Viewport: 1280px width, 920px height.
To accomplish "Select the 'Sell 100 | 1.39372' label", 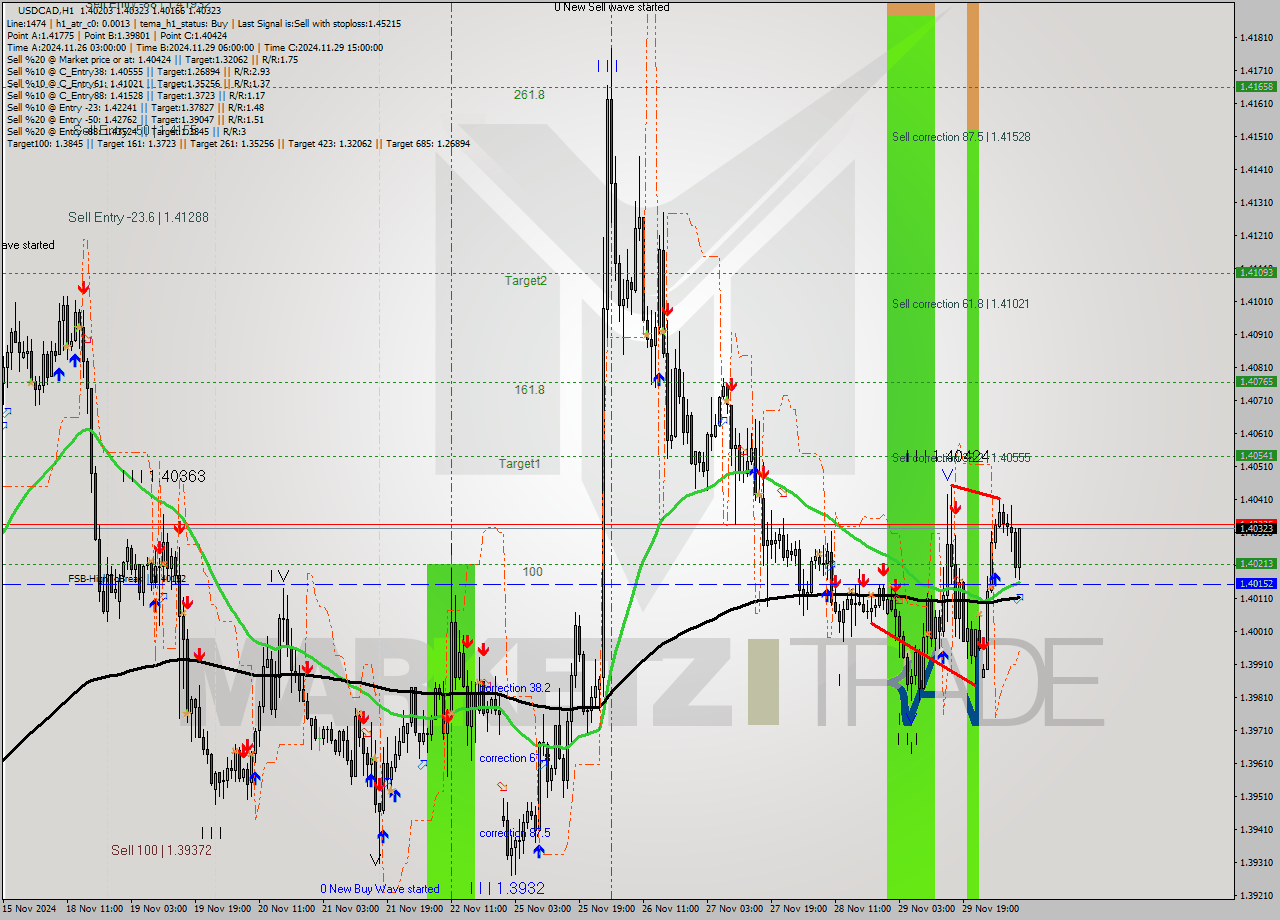I will 161,850.
